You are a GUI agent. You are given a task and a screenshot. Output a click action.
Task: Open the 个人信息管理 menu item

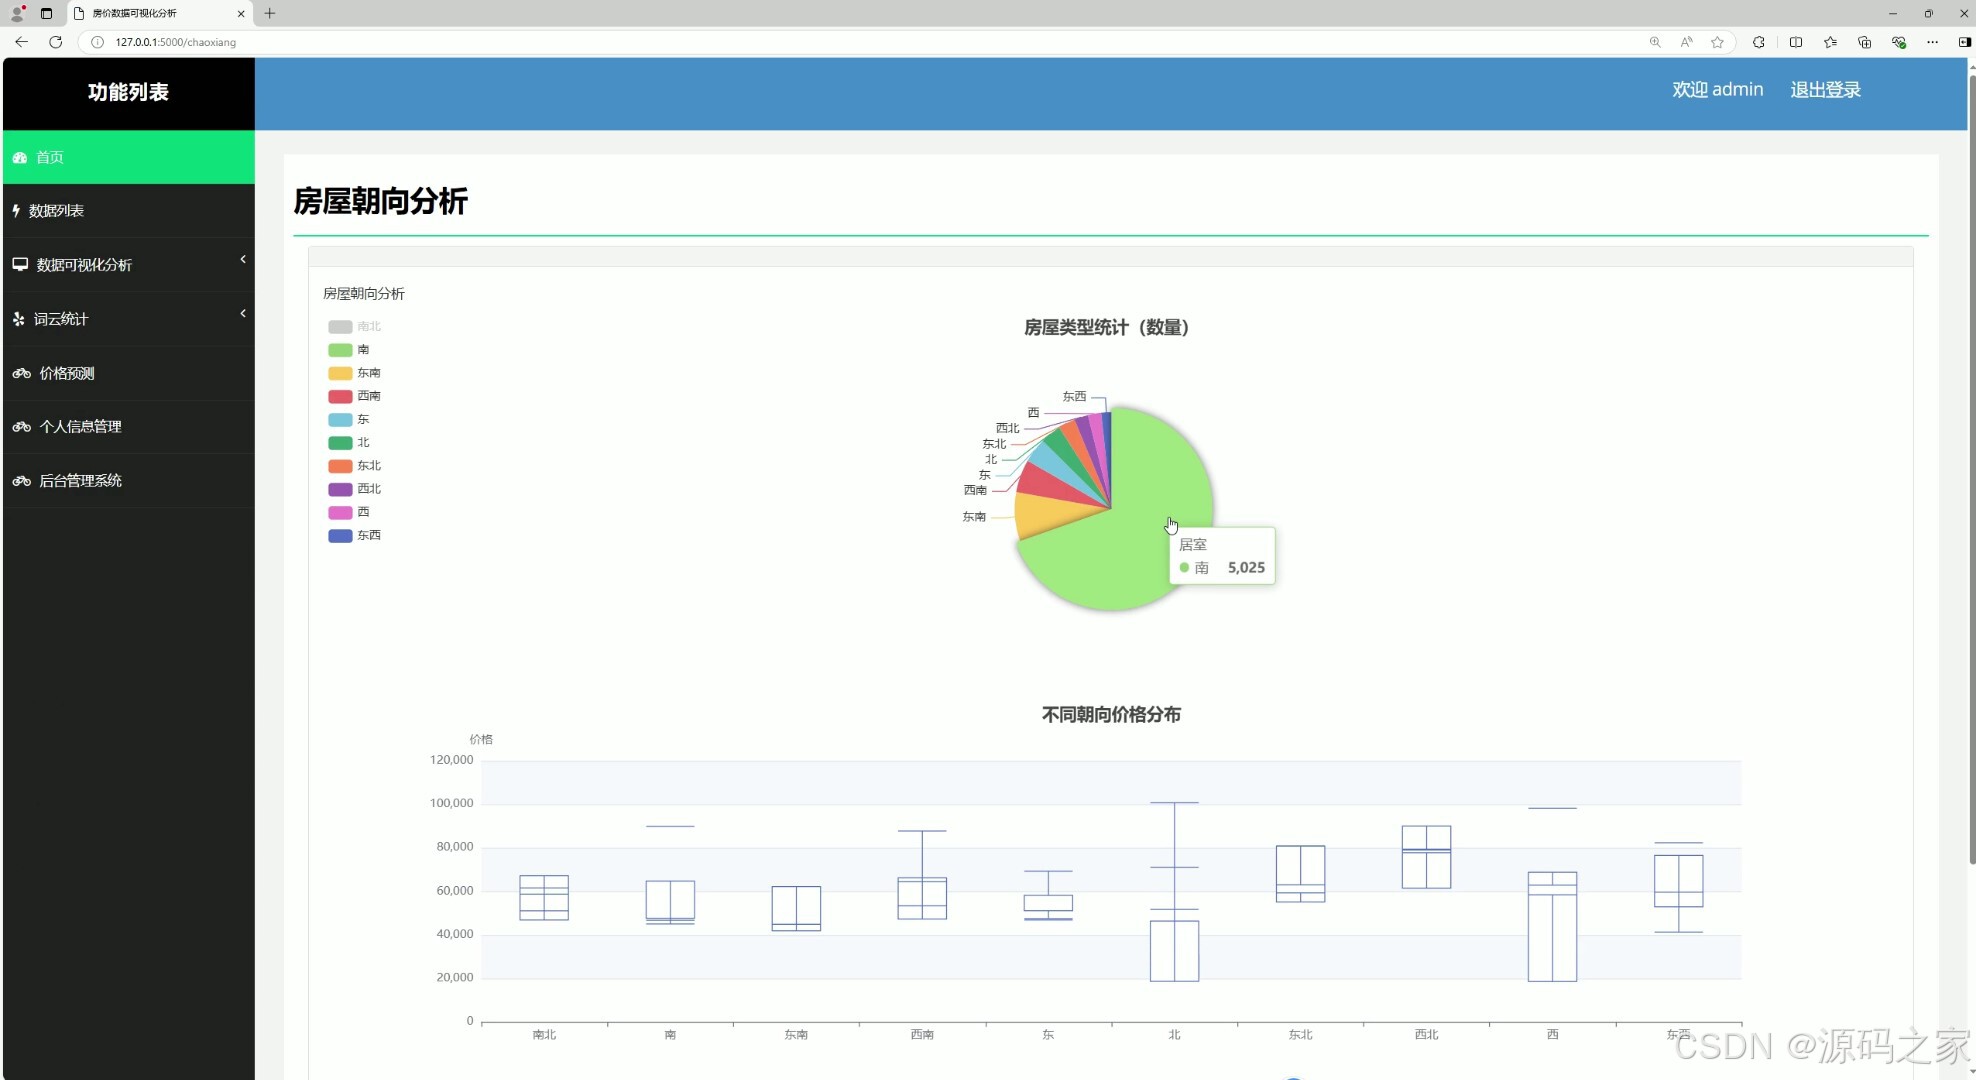(80, 427)
